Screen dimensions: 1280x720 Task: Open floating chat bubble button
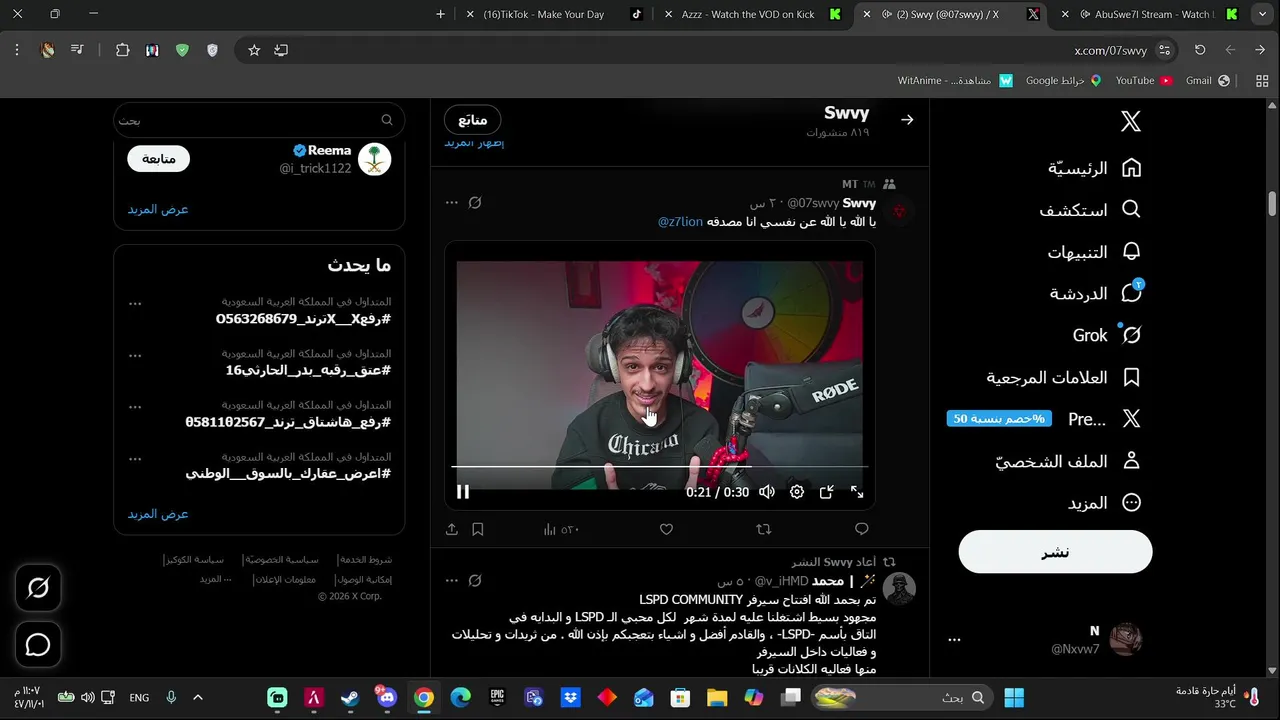click(x=38, y=645)
